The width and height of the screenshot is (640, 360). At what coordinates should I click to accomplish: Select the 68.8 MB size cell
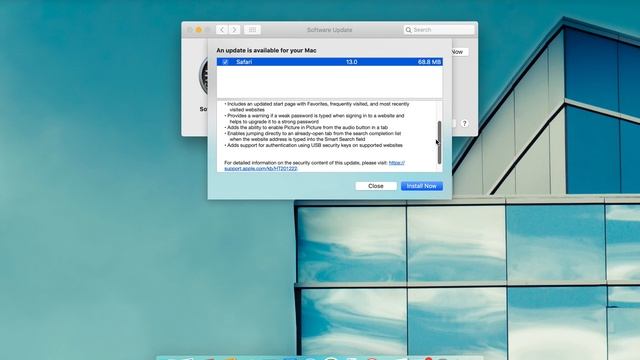[429, 62]
